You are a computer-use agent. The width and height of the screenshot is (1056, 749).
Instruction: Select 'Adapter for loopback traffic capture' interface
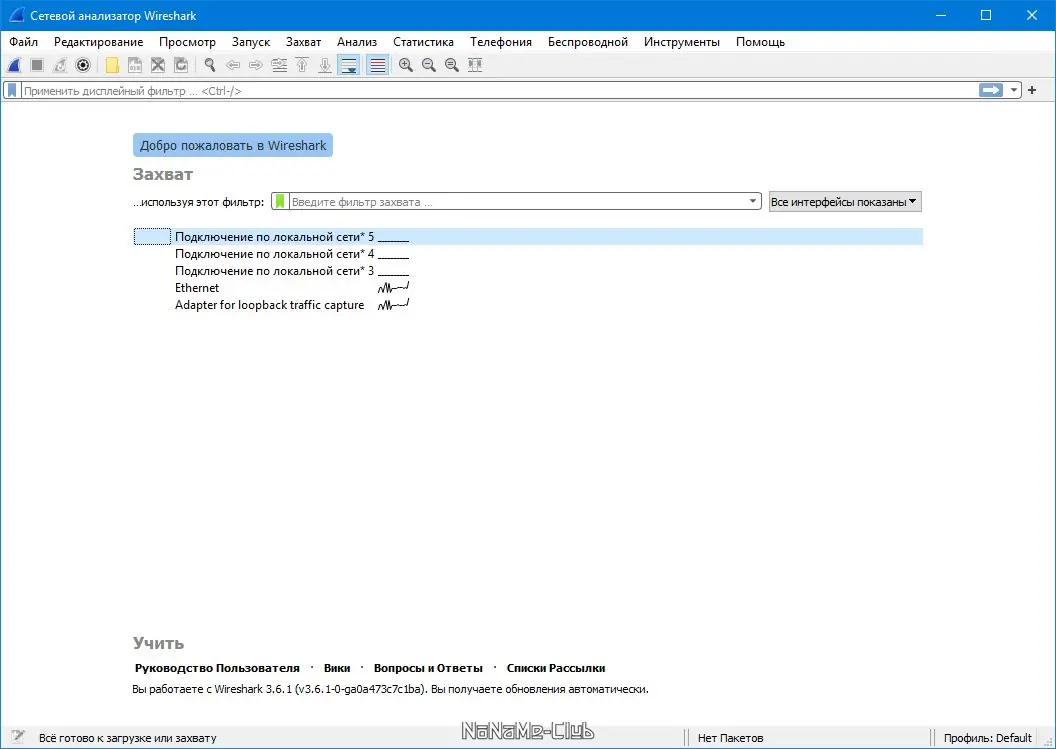(x=528, y=304)
